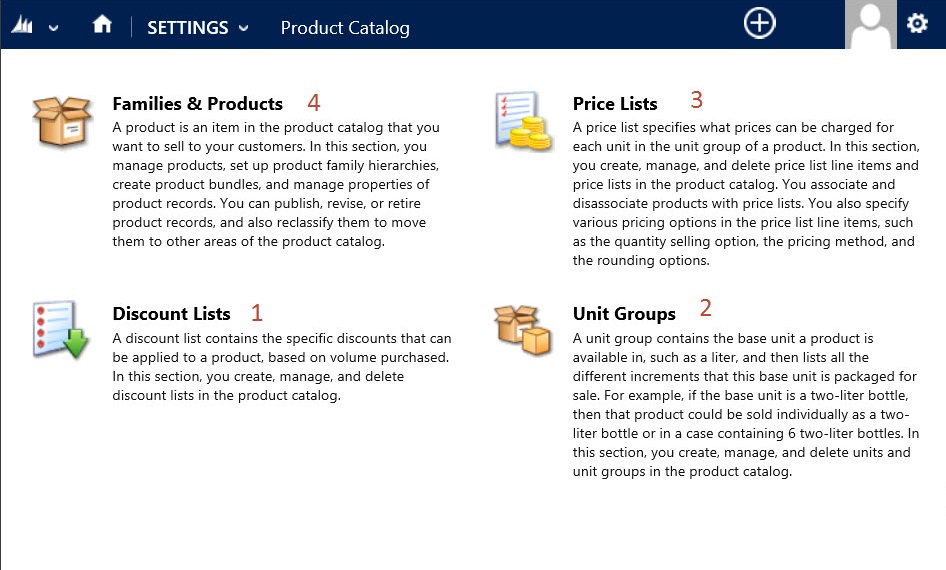Open the SETTINGS navigation menu label
The width and height of the screenshot is (946, 570).
point(187,28)
